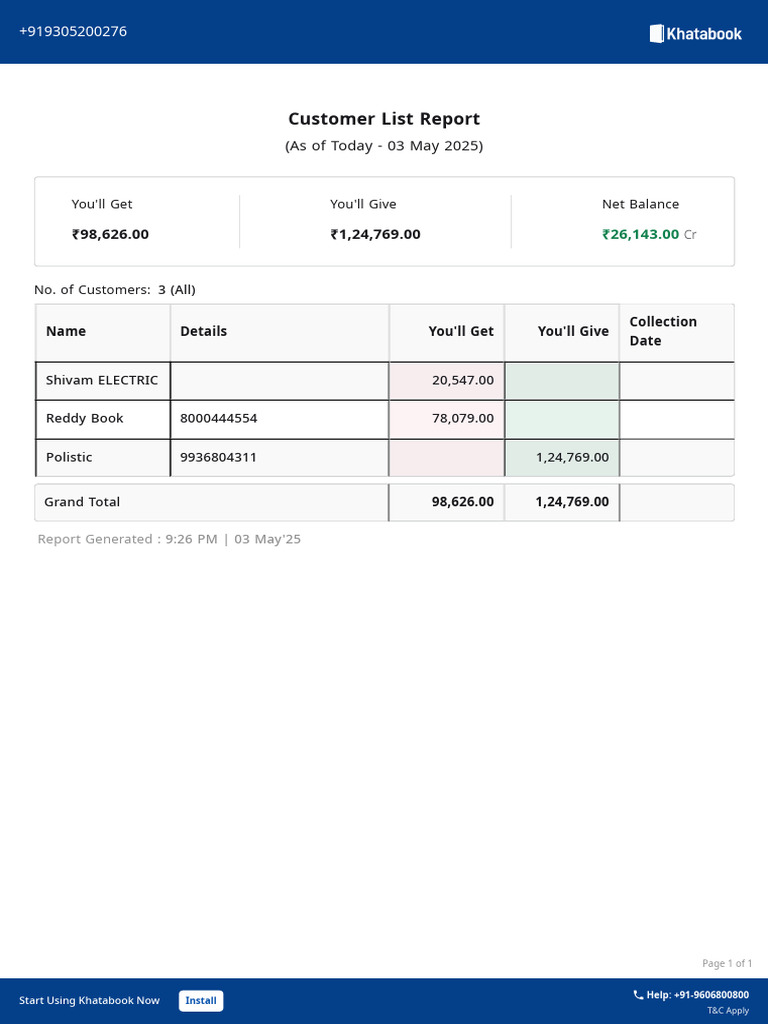Click the date line As of Today - 03 May 2025

click(384, 146)
